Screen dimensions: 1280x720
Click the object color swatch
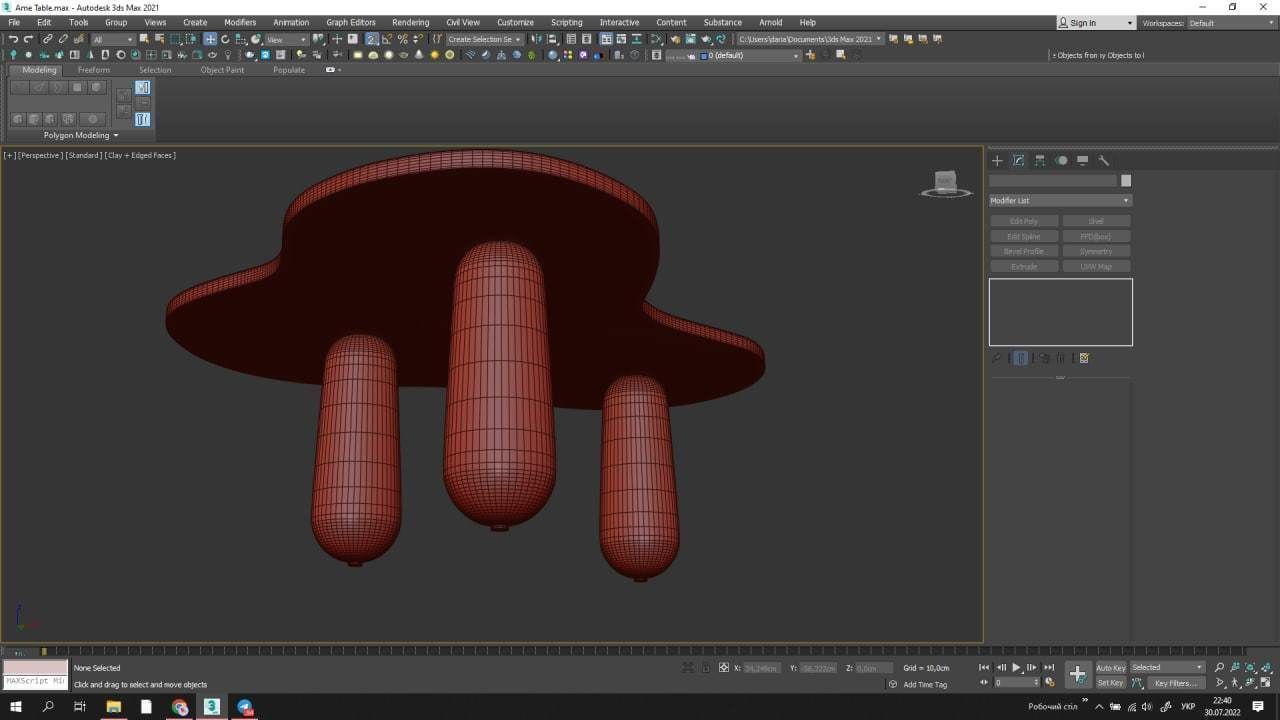click(1126, 181)
